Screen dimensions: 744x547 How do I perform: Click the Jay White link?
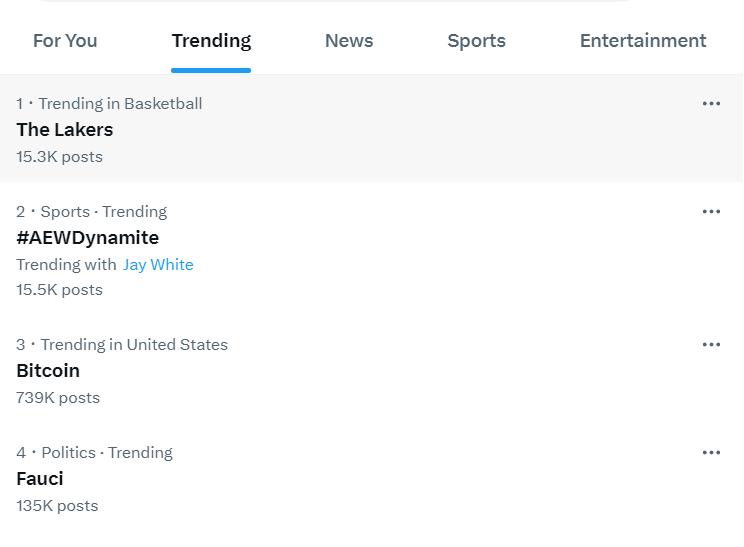click(158, 265)
